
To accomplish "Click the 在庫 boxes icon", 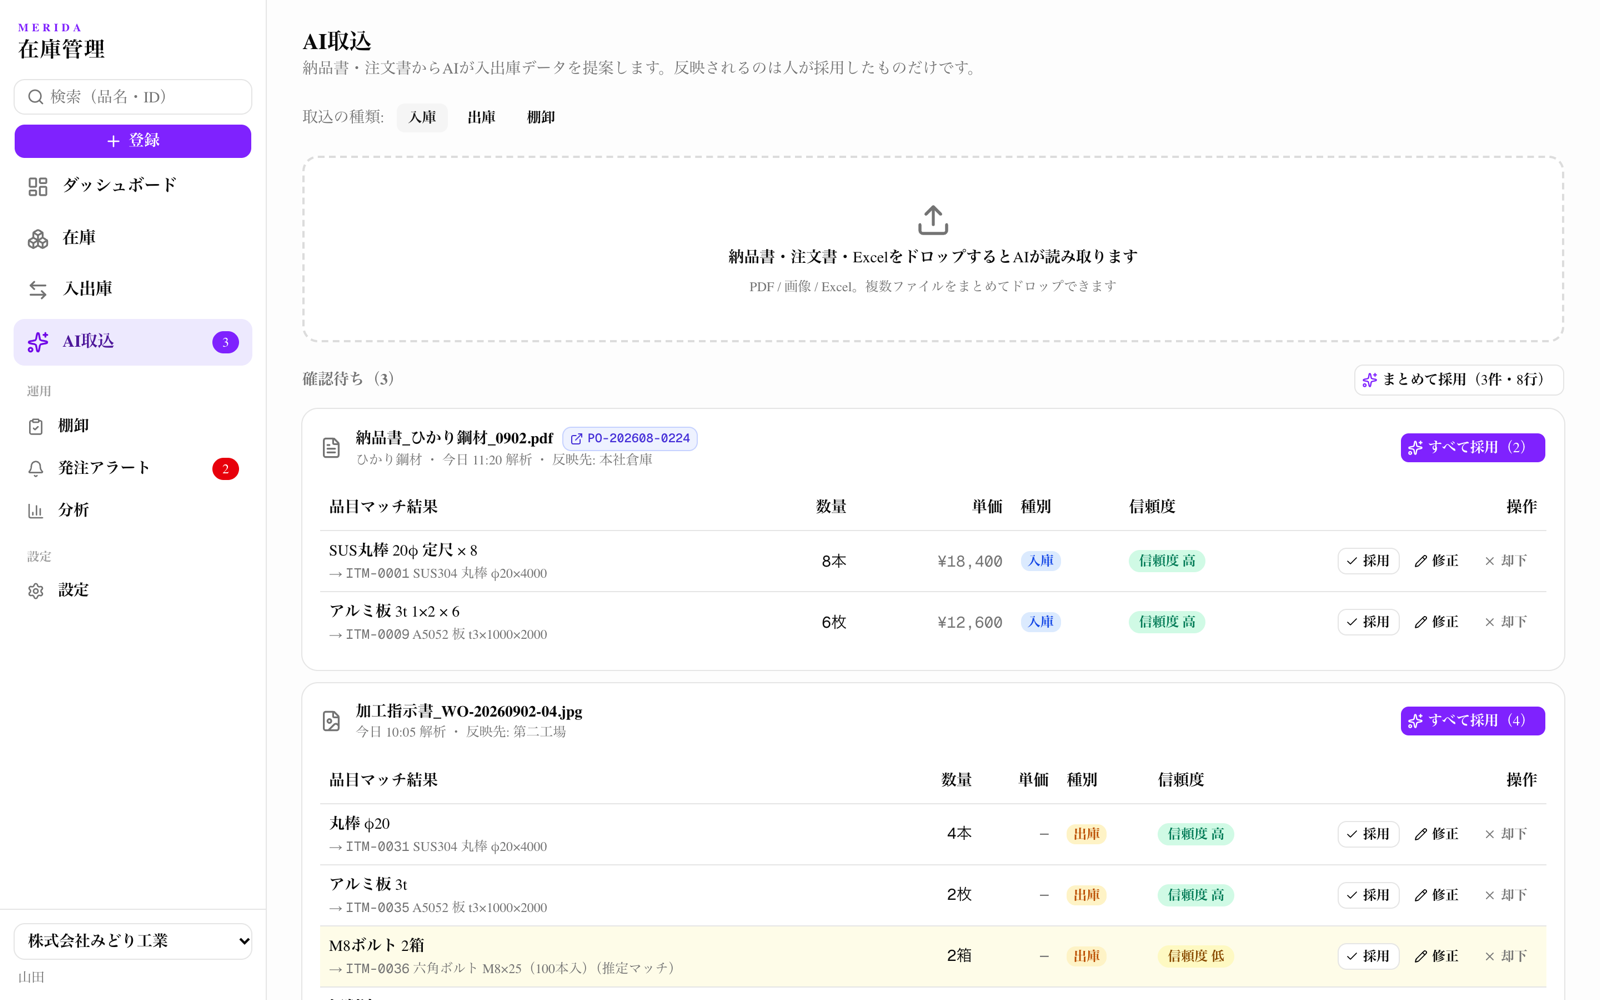I will tap(38, 238).
